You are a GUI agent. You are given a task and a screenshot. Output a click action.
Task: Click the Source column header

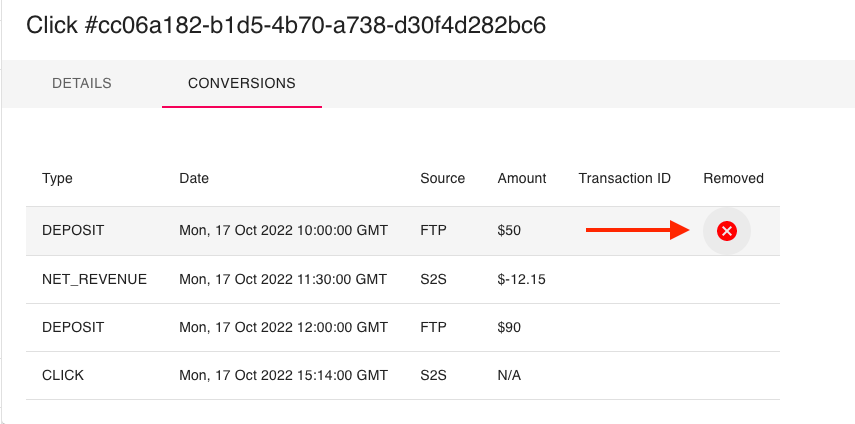pos(442,178)
